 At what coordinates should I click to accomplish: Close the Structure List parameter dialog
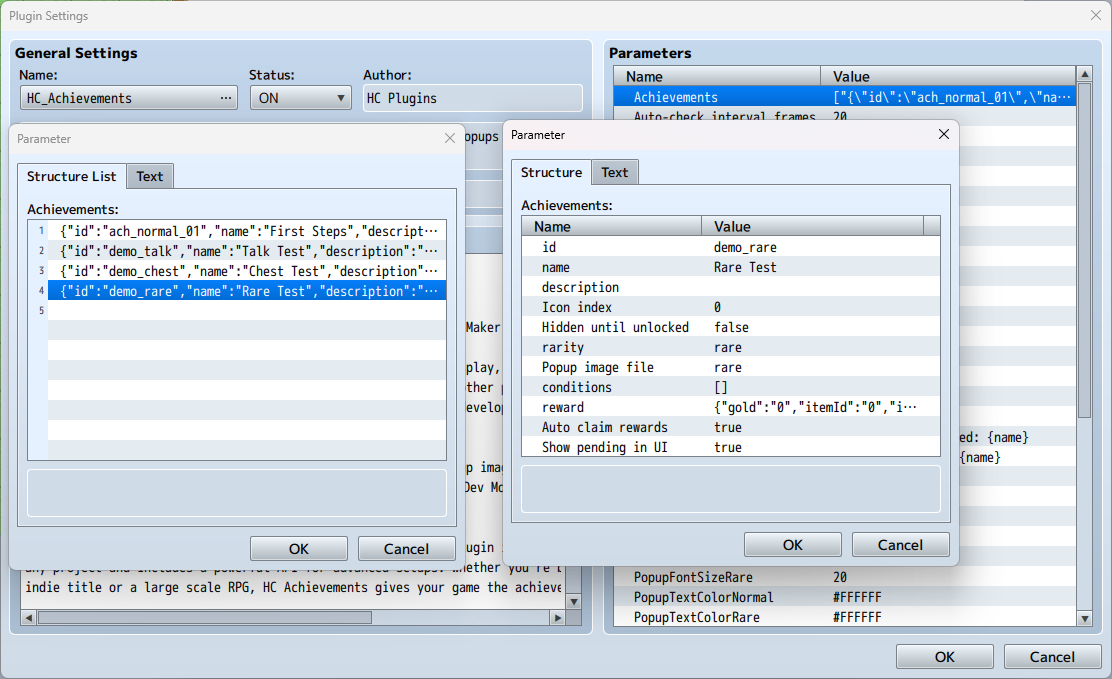click(450, 139)
